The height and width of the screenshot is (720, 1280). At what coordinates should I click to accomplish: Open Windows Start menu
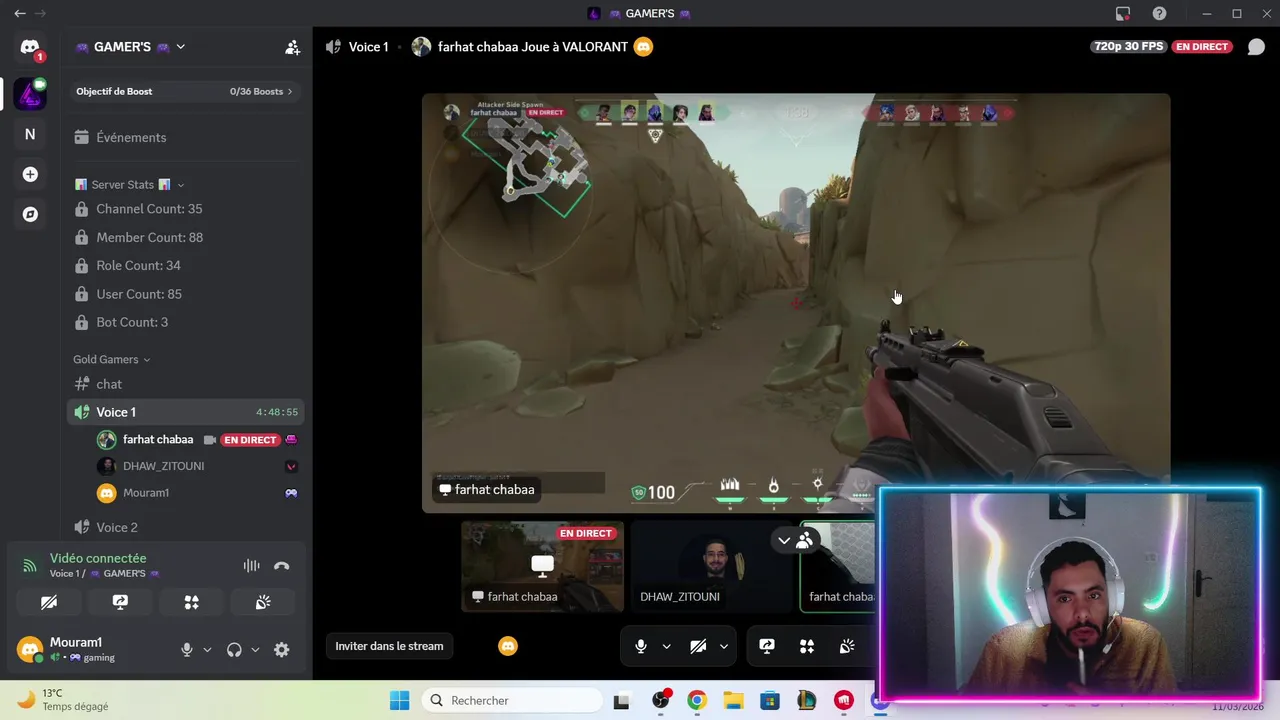point(399,700)
